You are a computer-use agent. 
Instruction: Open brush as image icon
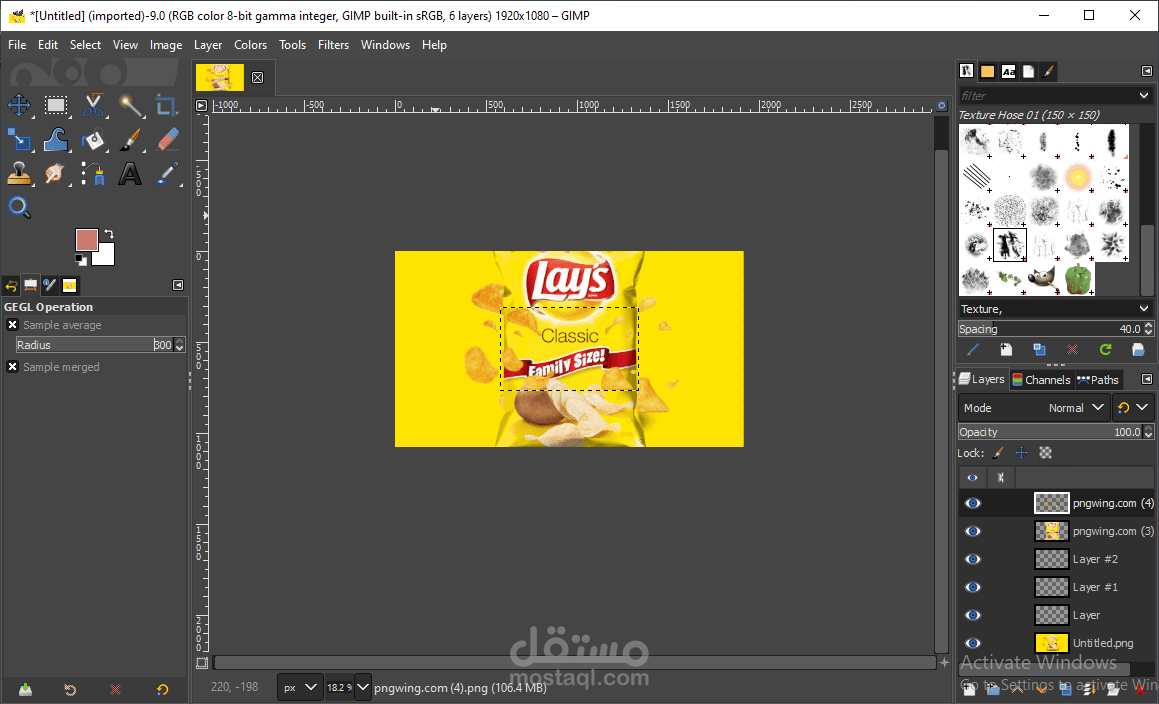click(x=1138, y=349)
